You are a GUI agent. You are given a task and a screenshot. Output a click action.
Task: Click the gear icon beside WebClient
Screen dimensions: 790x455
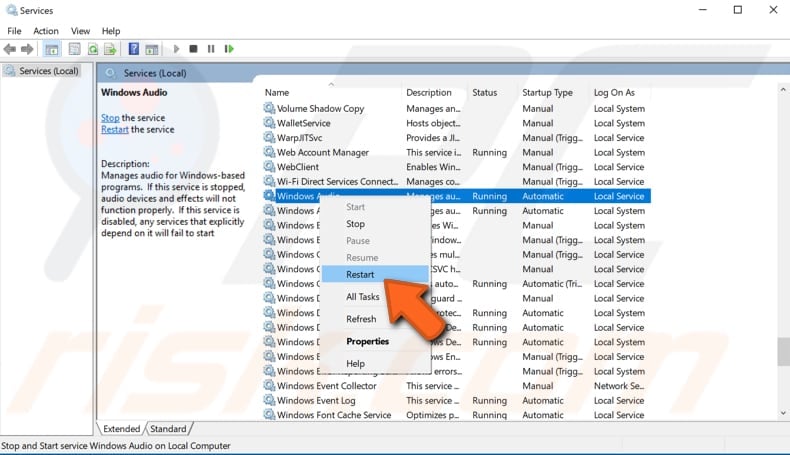269,166
